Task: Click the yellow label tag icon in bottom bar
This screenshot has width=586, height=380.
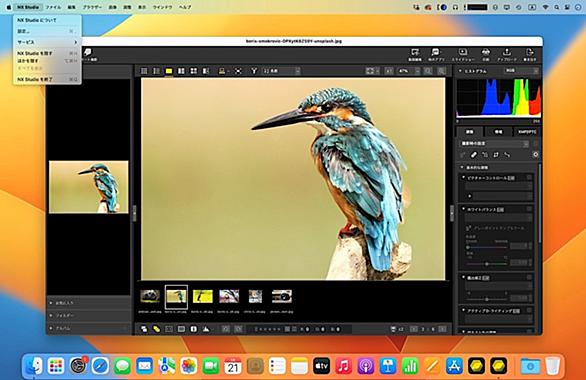Action: click(x=157, y=329)
